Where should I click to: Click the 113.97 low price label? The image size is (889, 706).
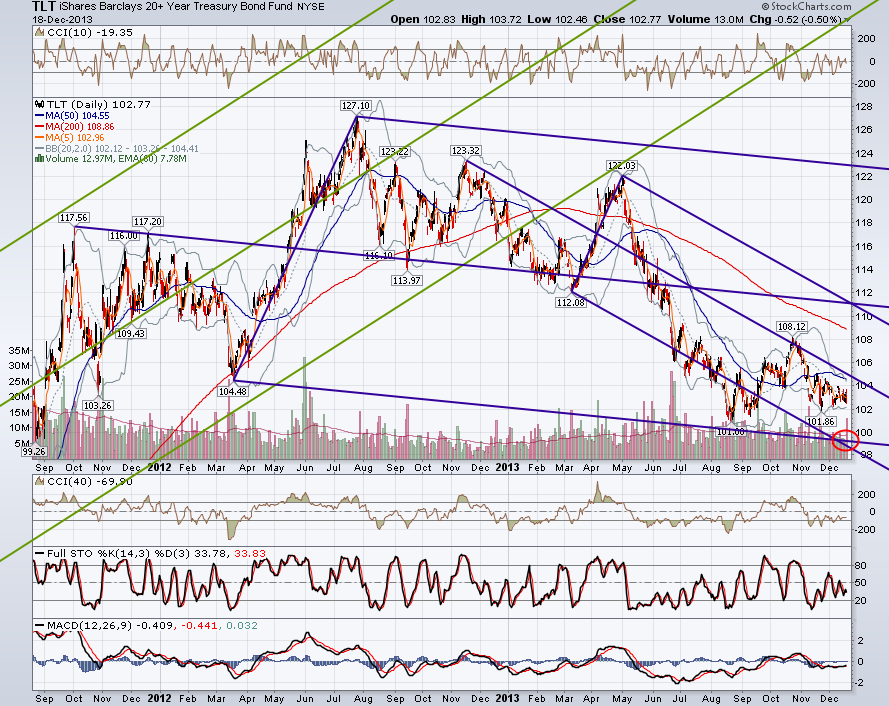407,280
